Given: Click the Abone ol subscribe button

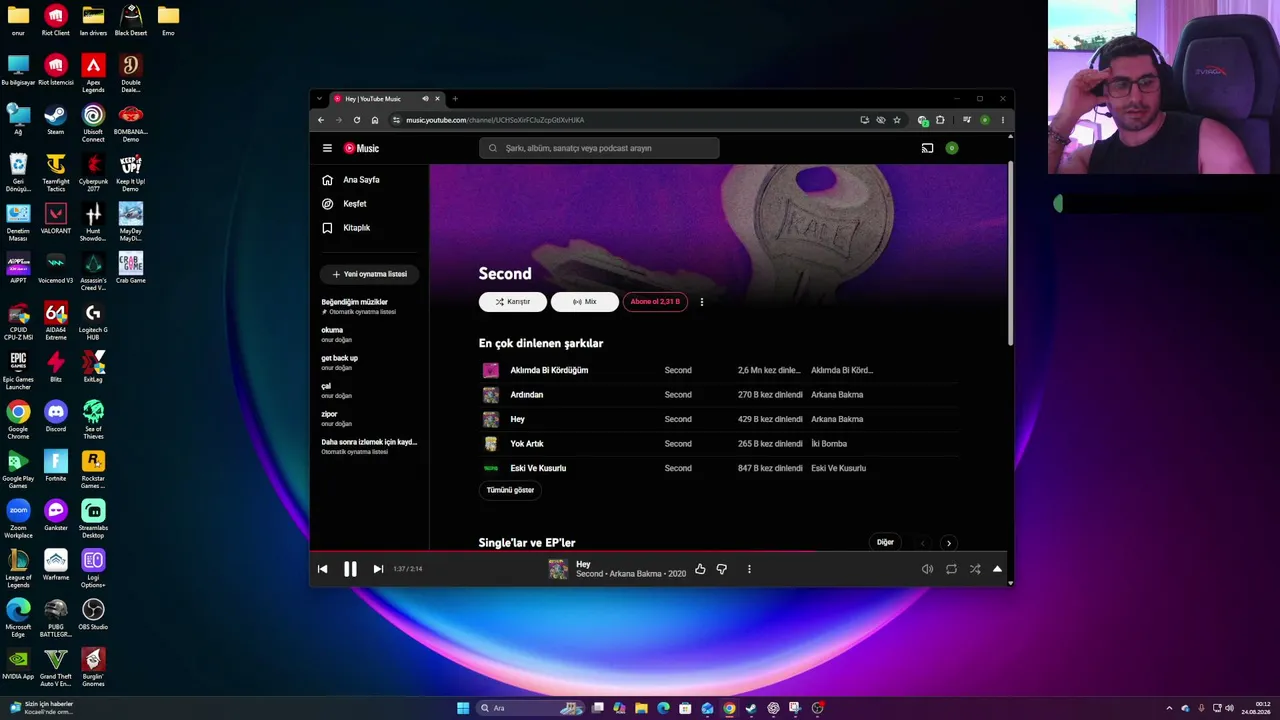Looking at the screenshot, I should point(655,302).
